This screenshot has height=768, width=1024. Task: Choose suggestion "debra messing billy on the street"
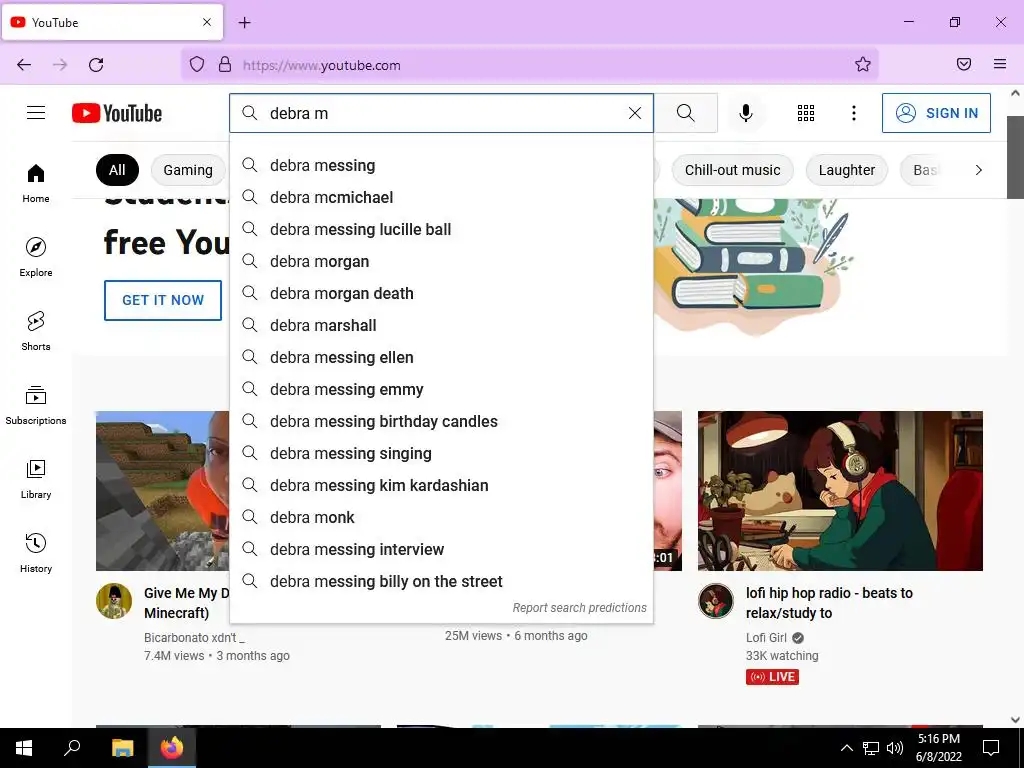[441, 581]
